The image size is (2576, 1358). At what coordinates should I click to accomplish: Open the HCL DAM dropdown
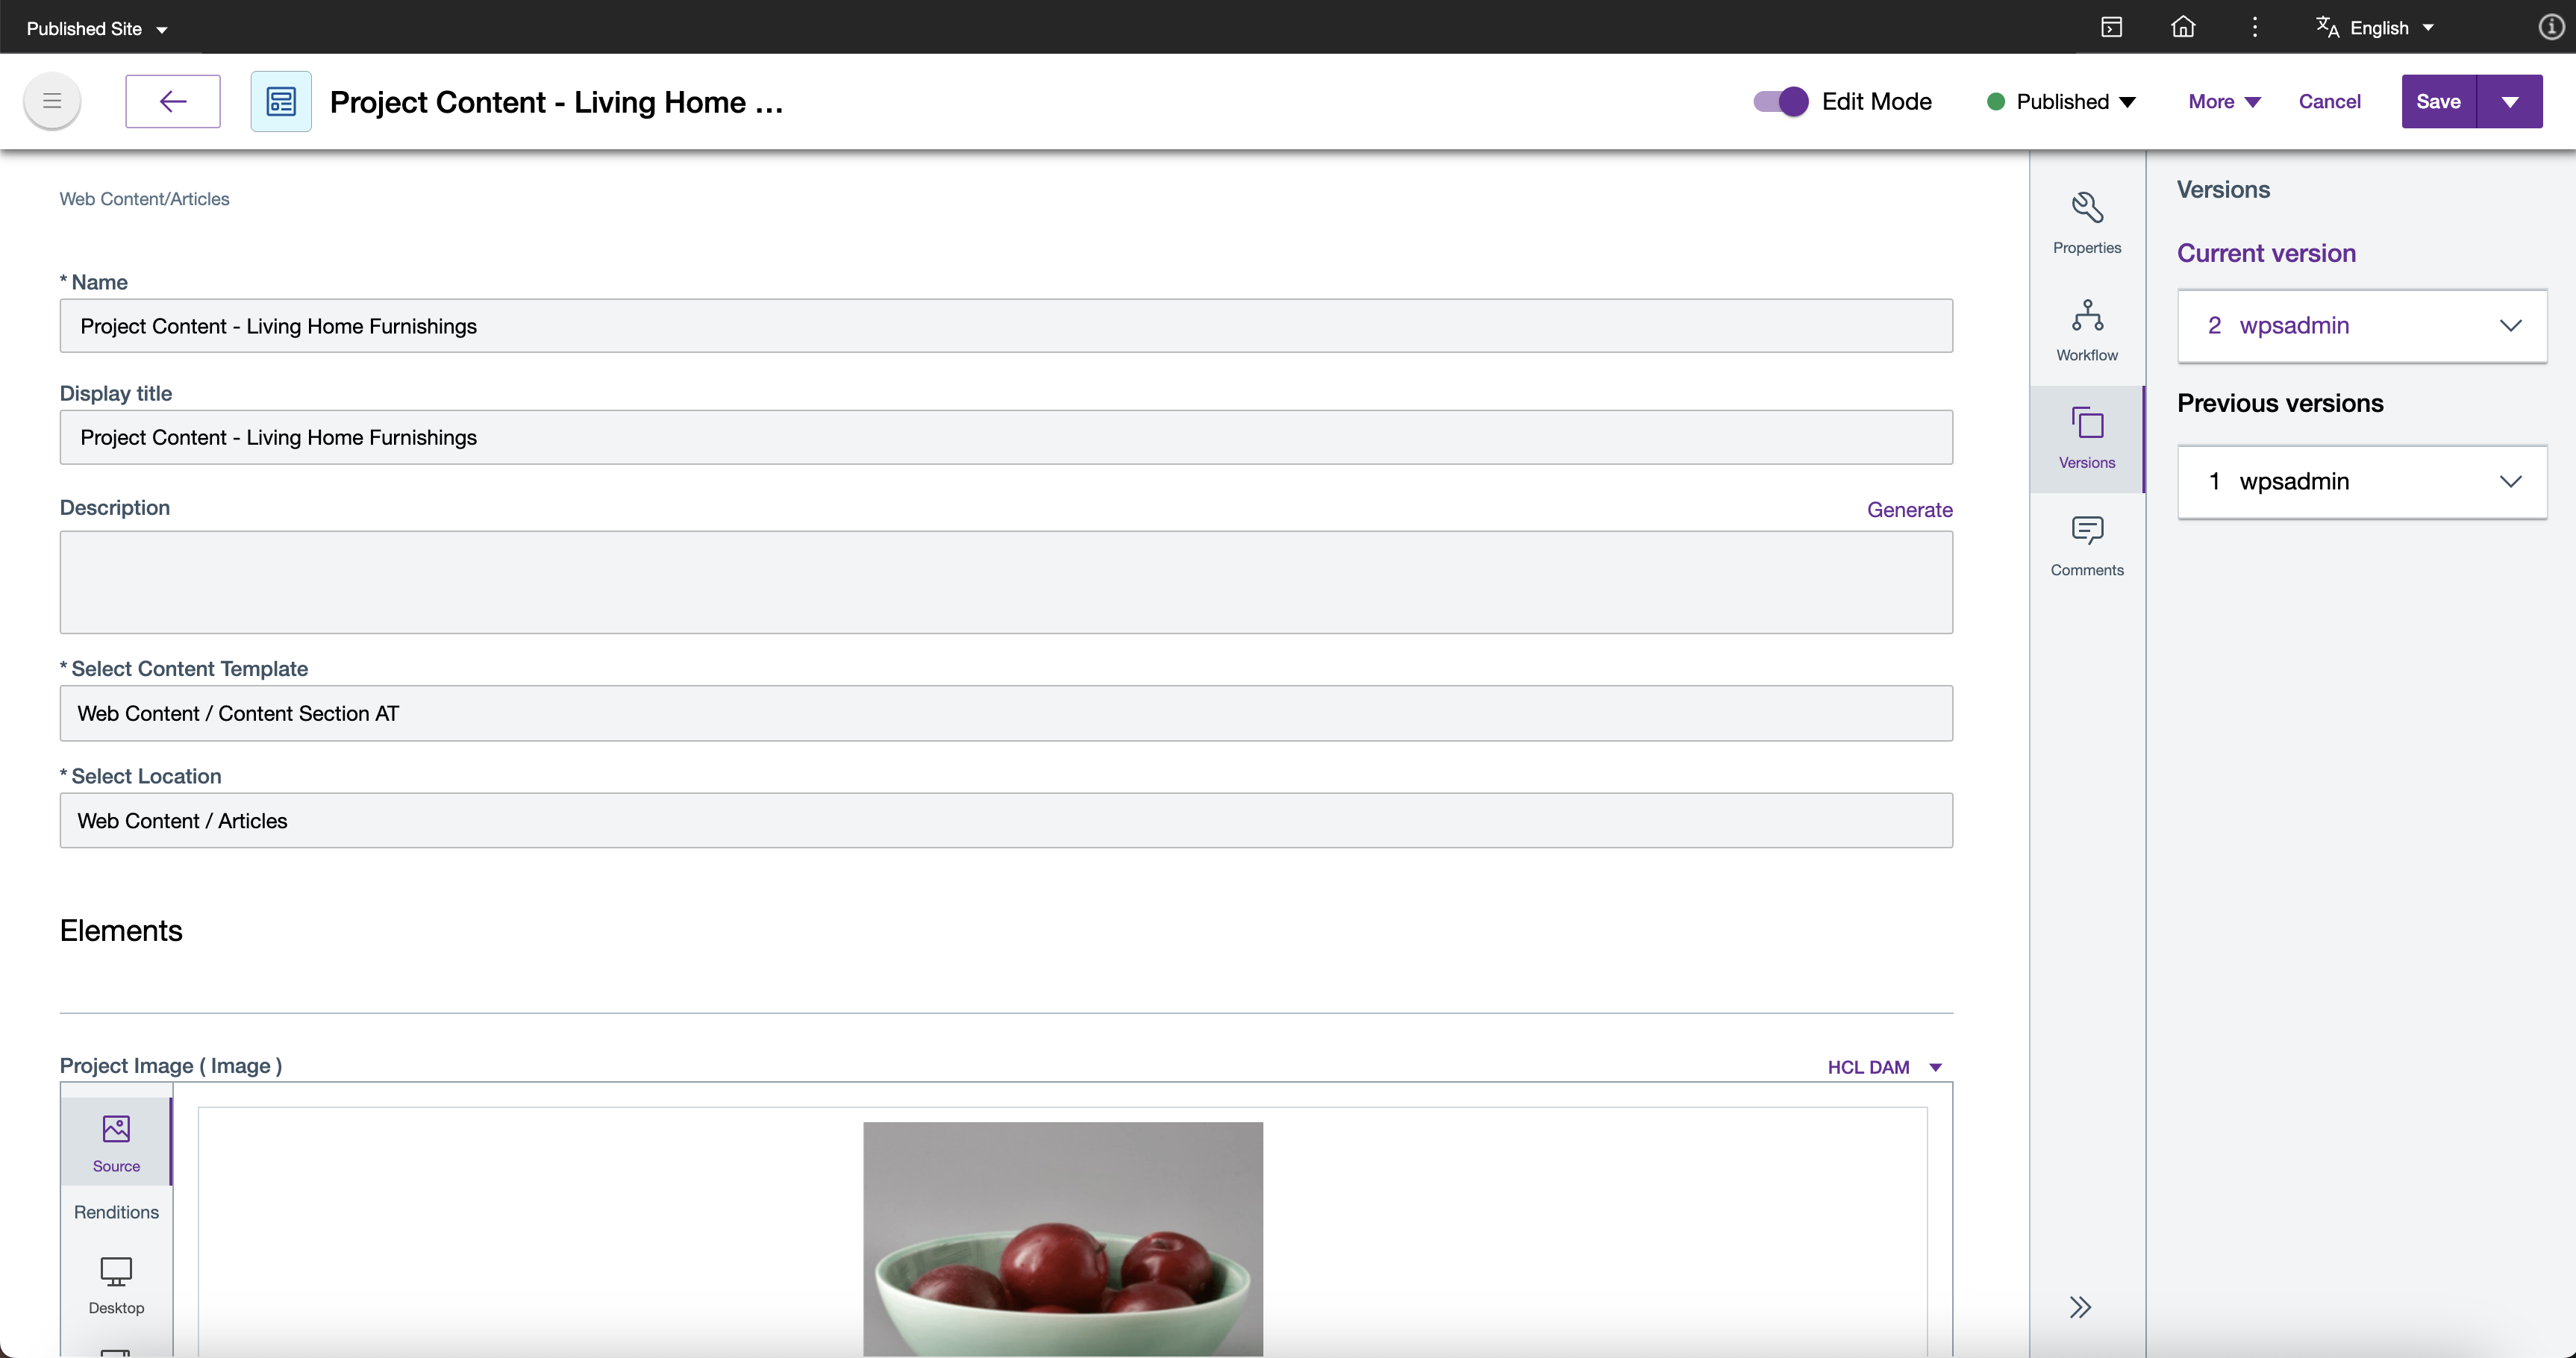tap(1883, 1067)
